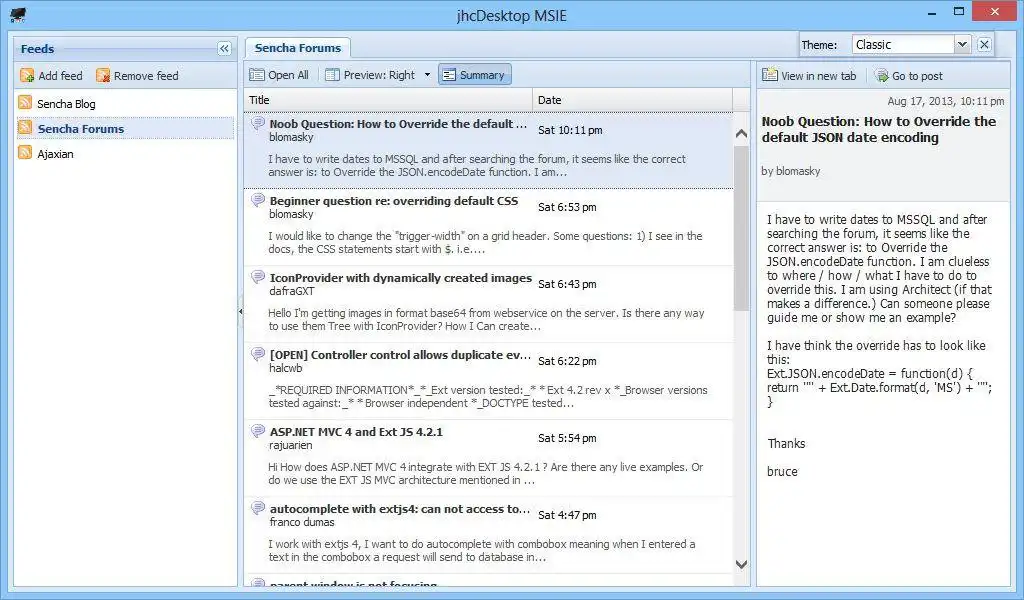Viewport: 1024px width, 600px height.
Task: Click the 'Sat 4:47 pm' date cell
Action: pyautogui.click(x=567, y=515)
